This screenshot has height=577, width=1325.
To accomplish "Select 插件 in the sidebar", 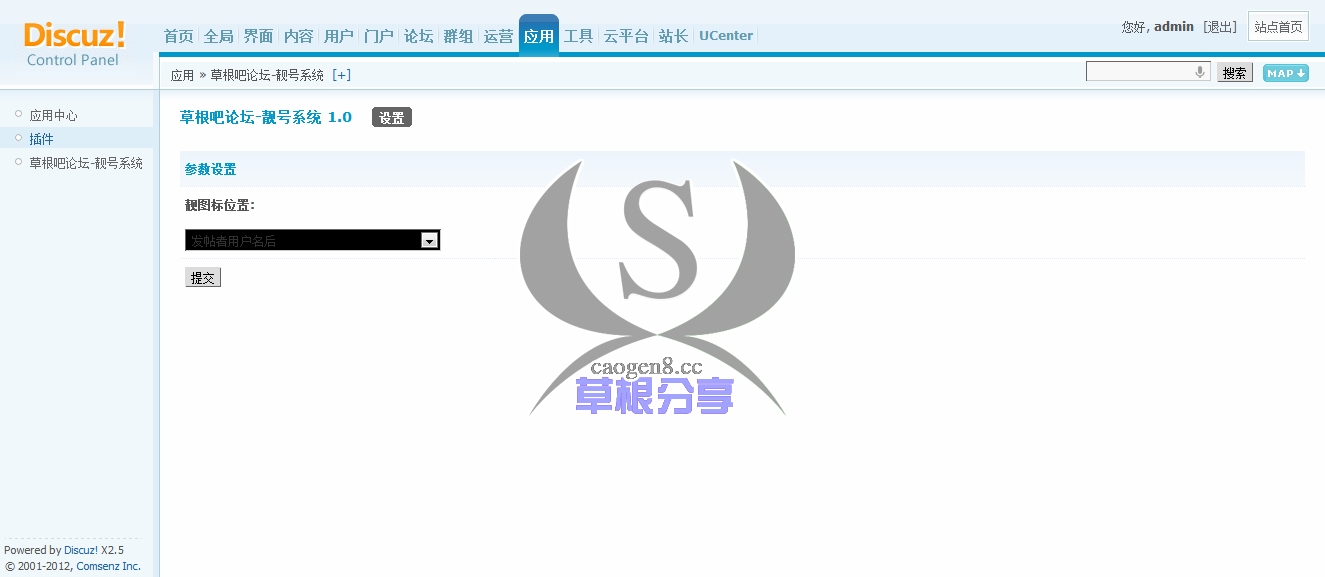I will (41, 139).
